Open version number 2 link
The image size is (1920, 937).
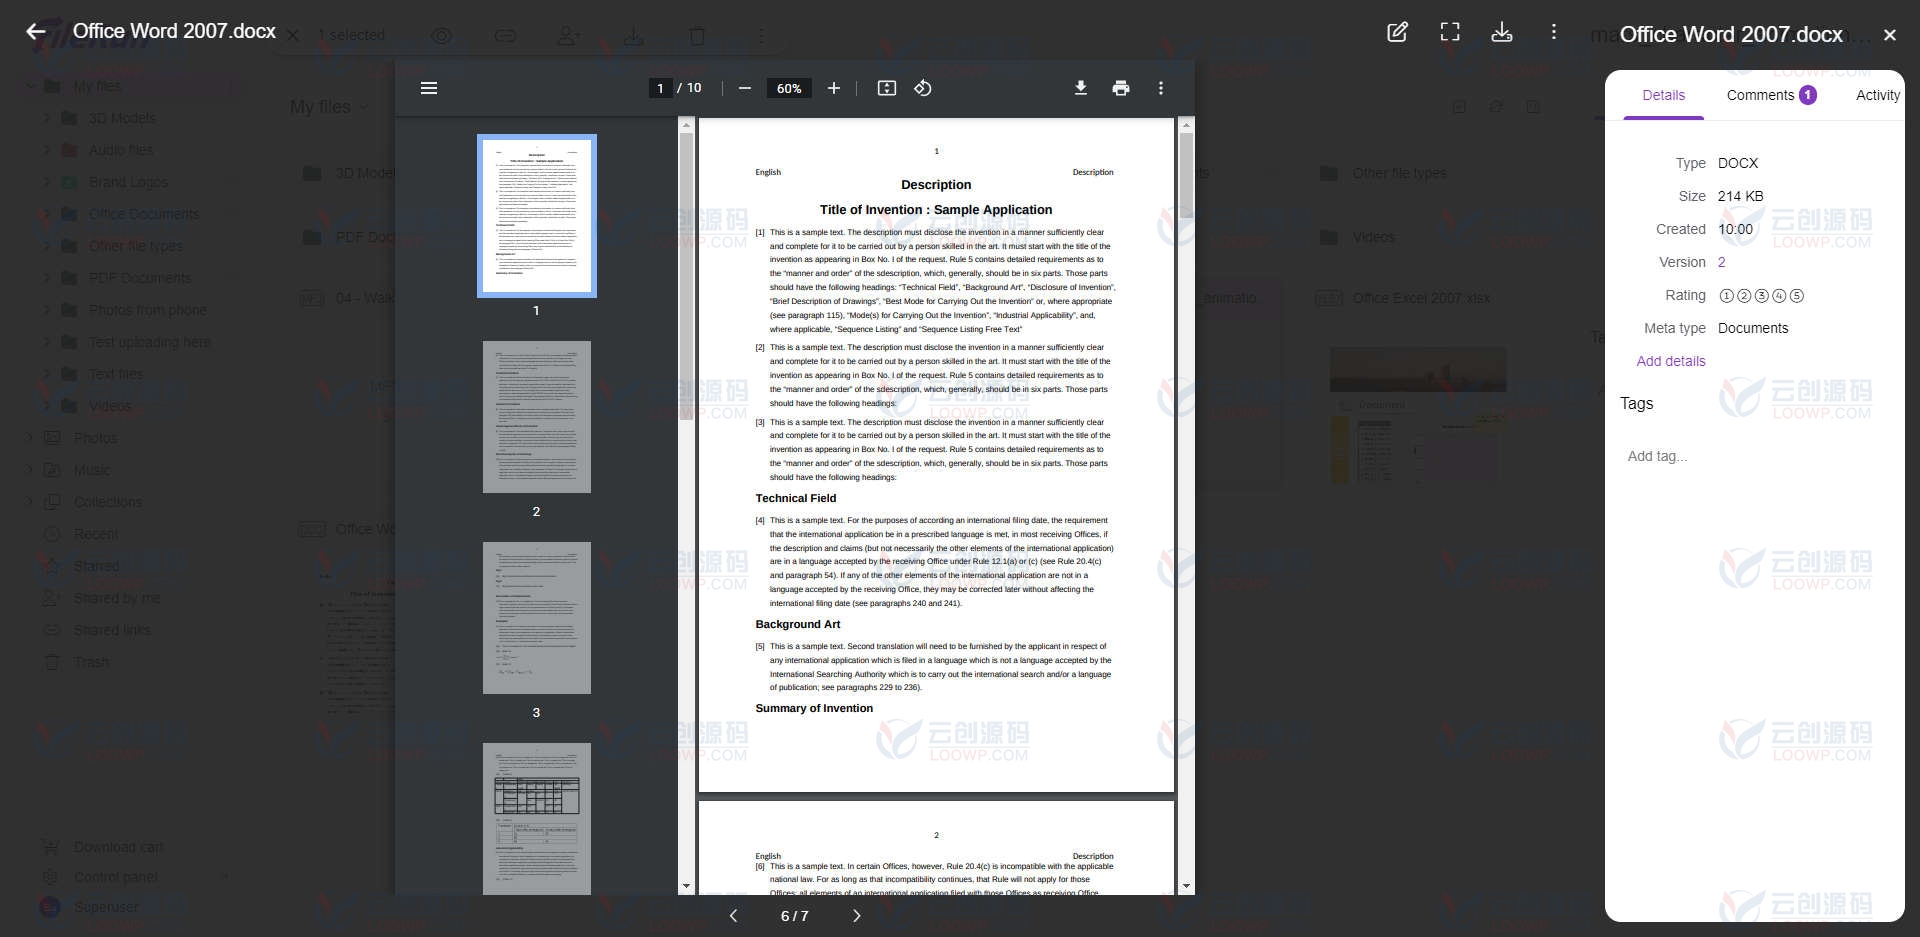click(1722, 262)
